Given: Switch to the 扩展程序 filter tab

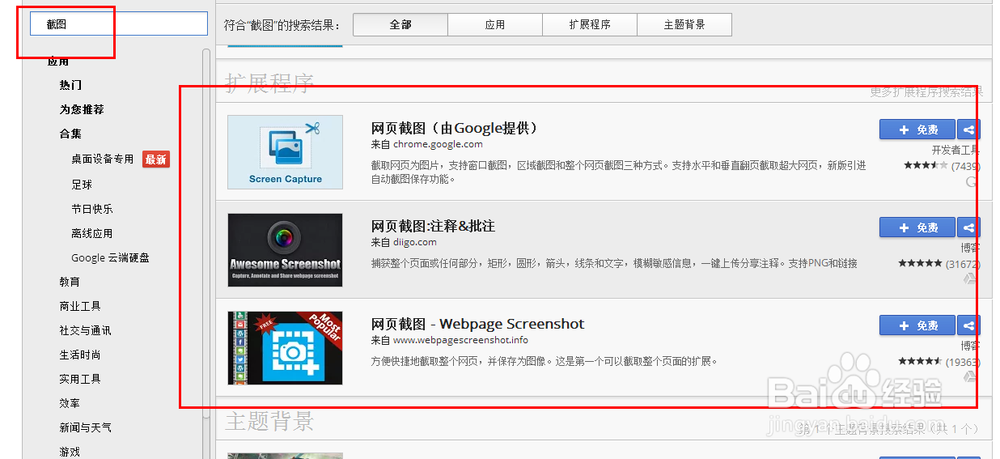Looking at the screenshot, I should [590, 25].
